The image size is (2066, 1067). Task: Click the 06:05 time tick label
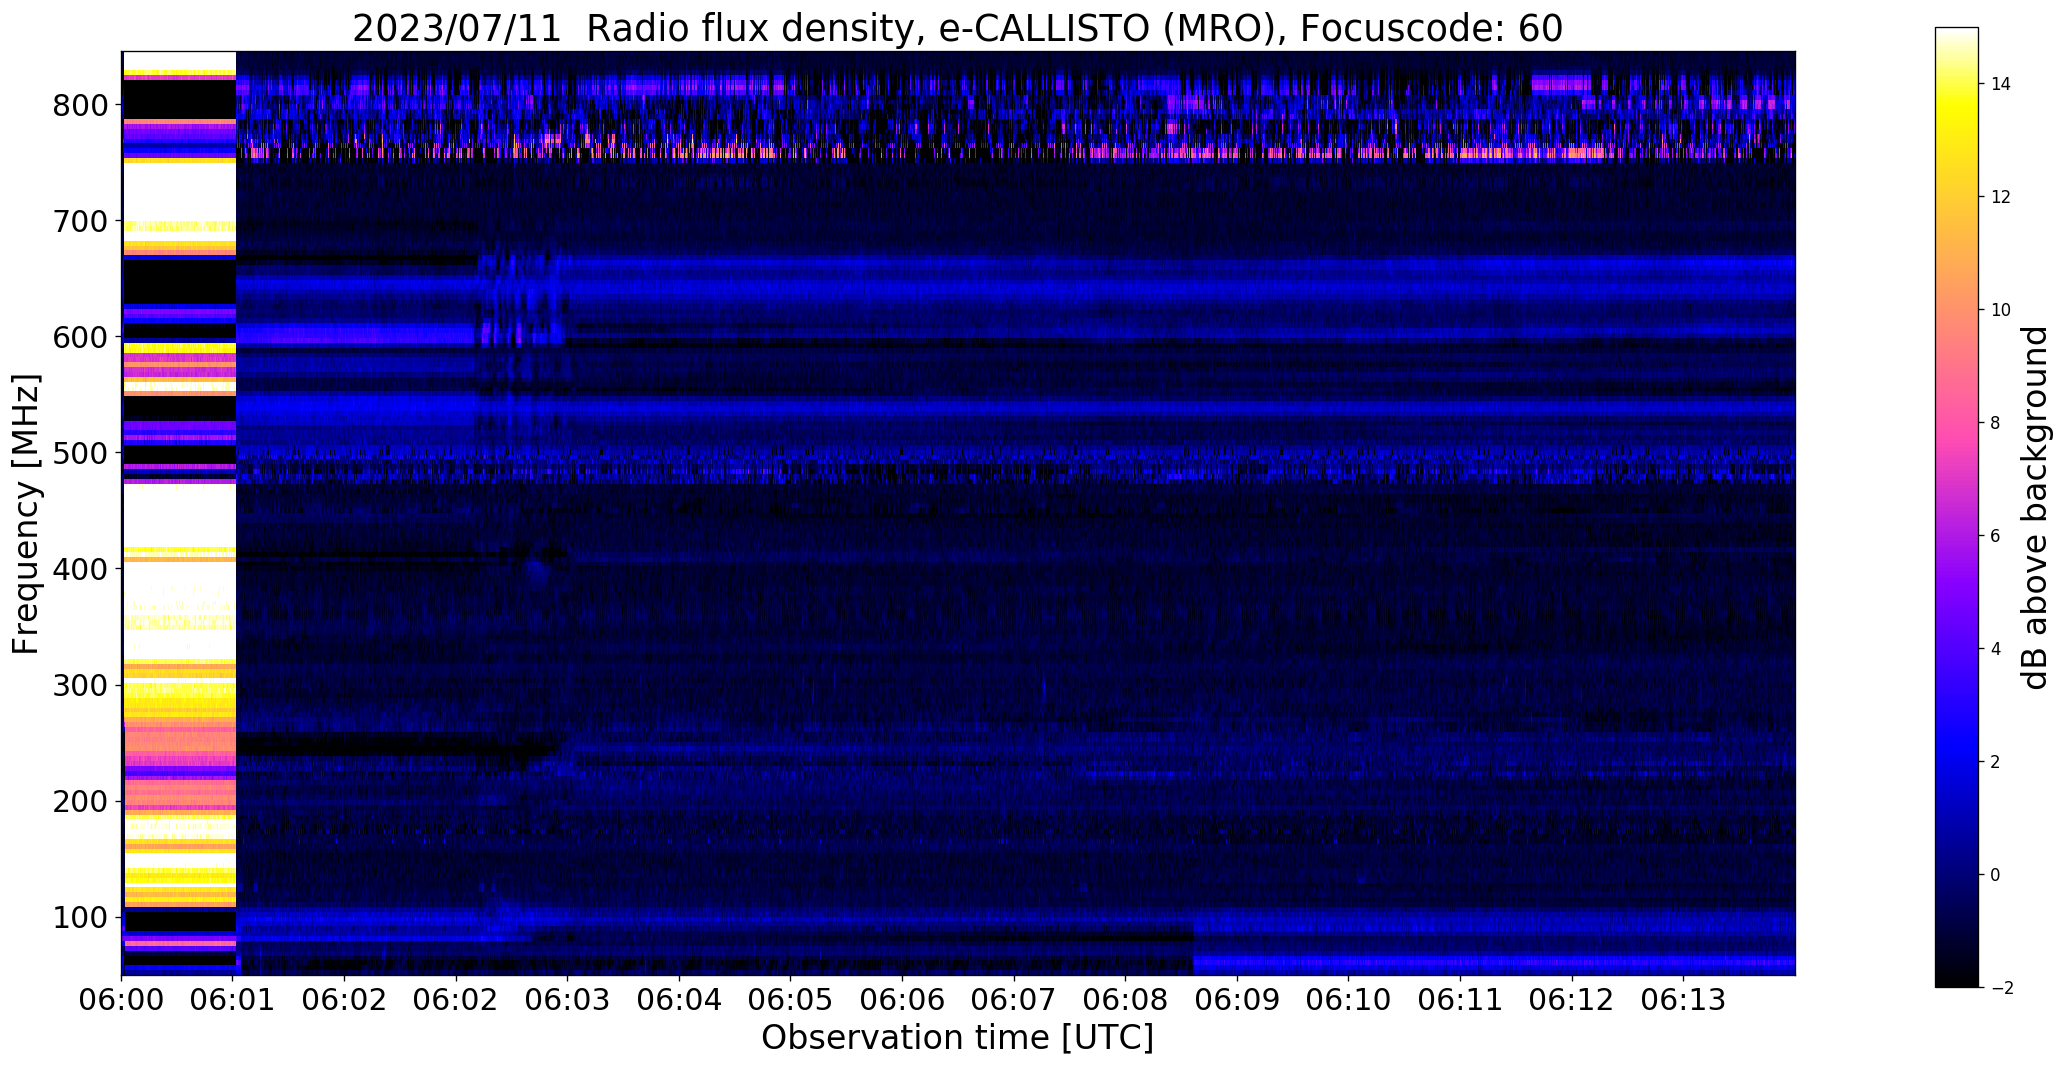pos(791,999)
